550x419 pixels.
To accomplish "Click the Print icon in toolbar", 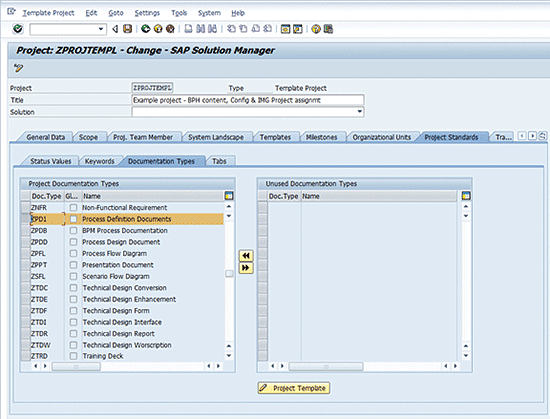I will [x=188, y=29].
